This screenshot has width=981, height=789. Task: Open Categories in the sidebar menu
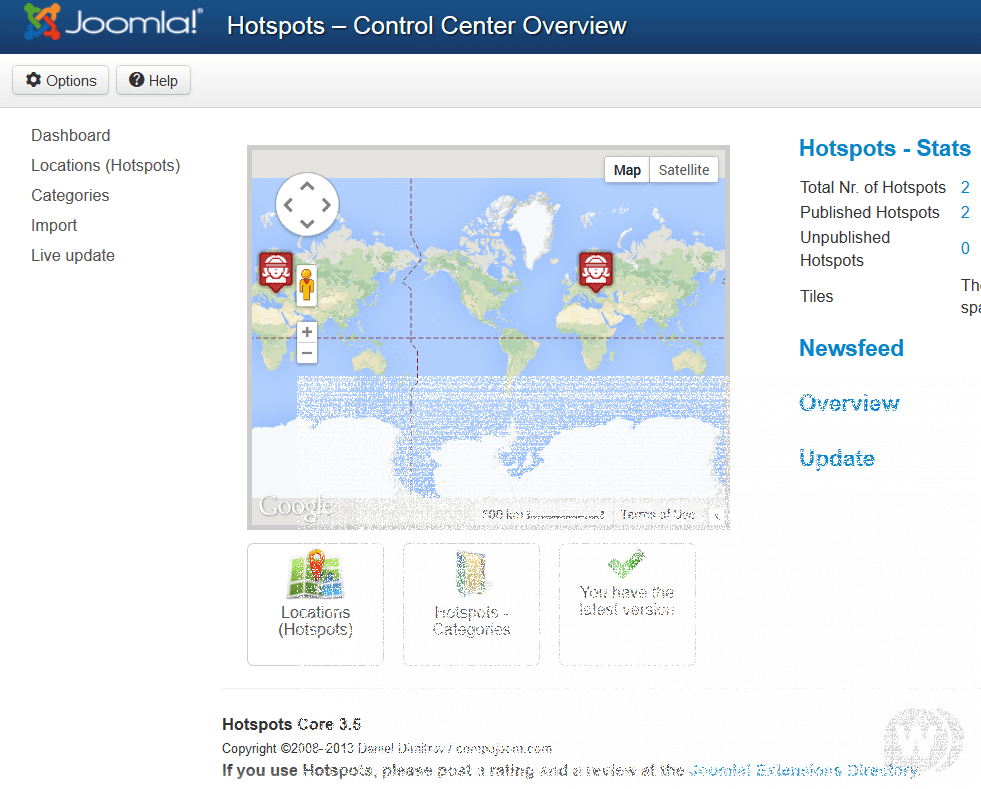tap(70, 195)
